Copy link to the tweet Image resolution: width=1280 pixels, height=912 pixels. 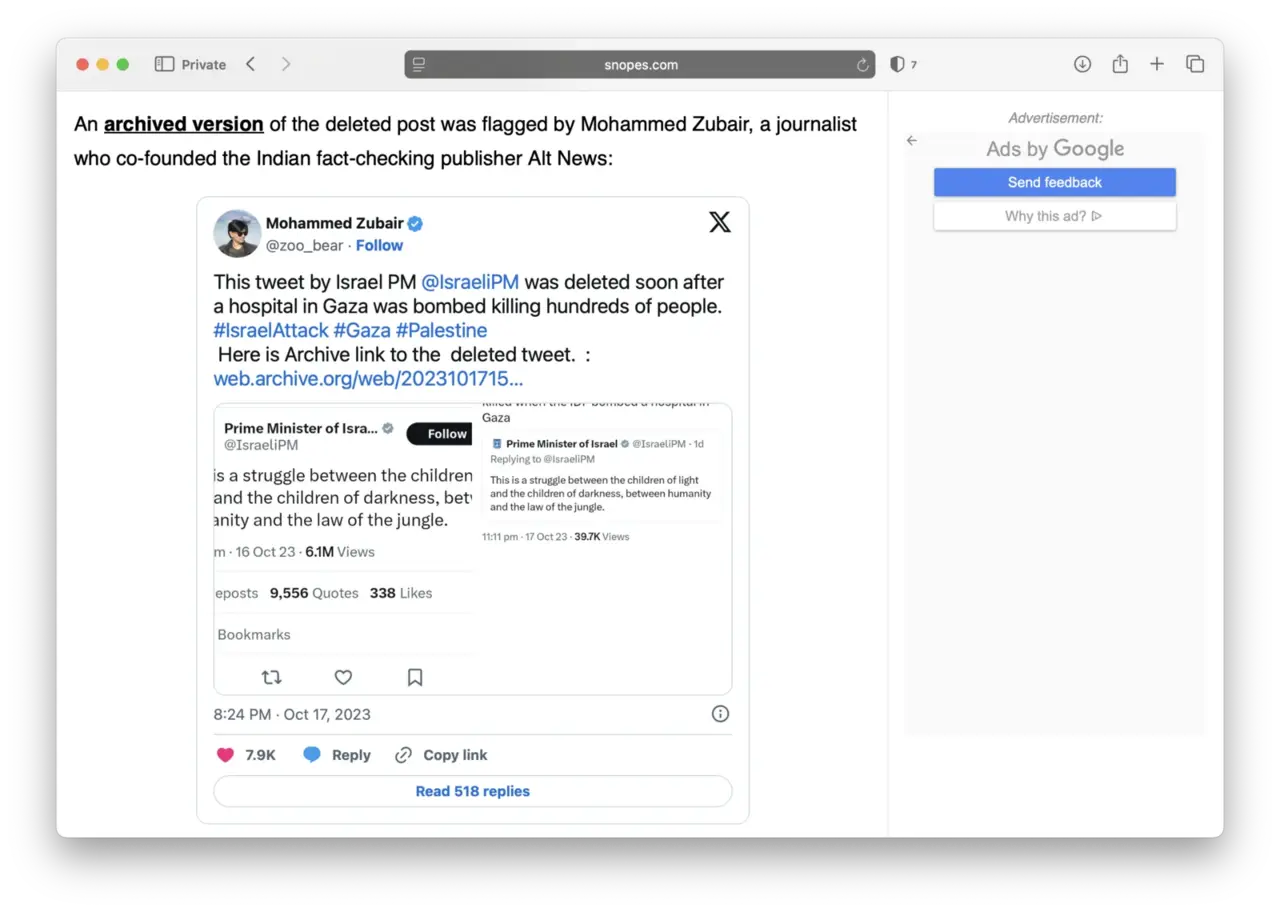[x=442, y=755]
